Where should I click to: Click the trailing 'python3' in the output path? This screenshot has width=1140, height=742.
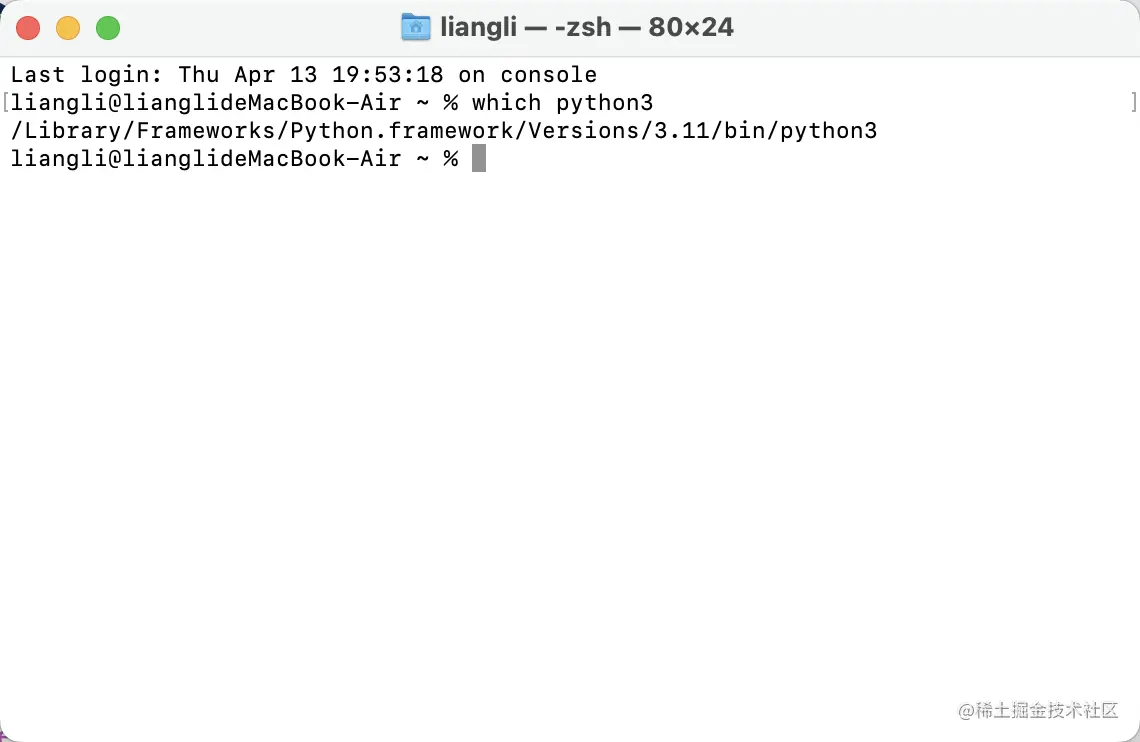(x=828, y=130)
